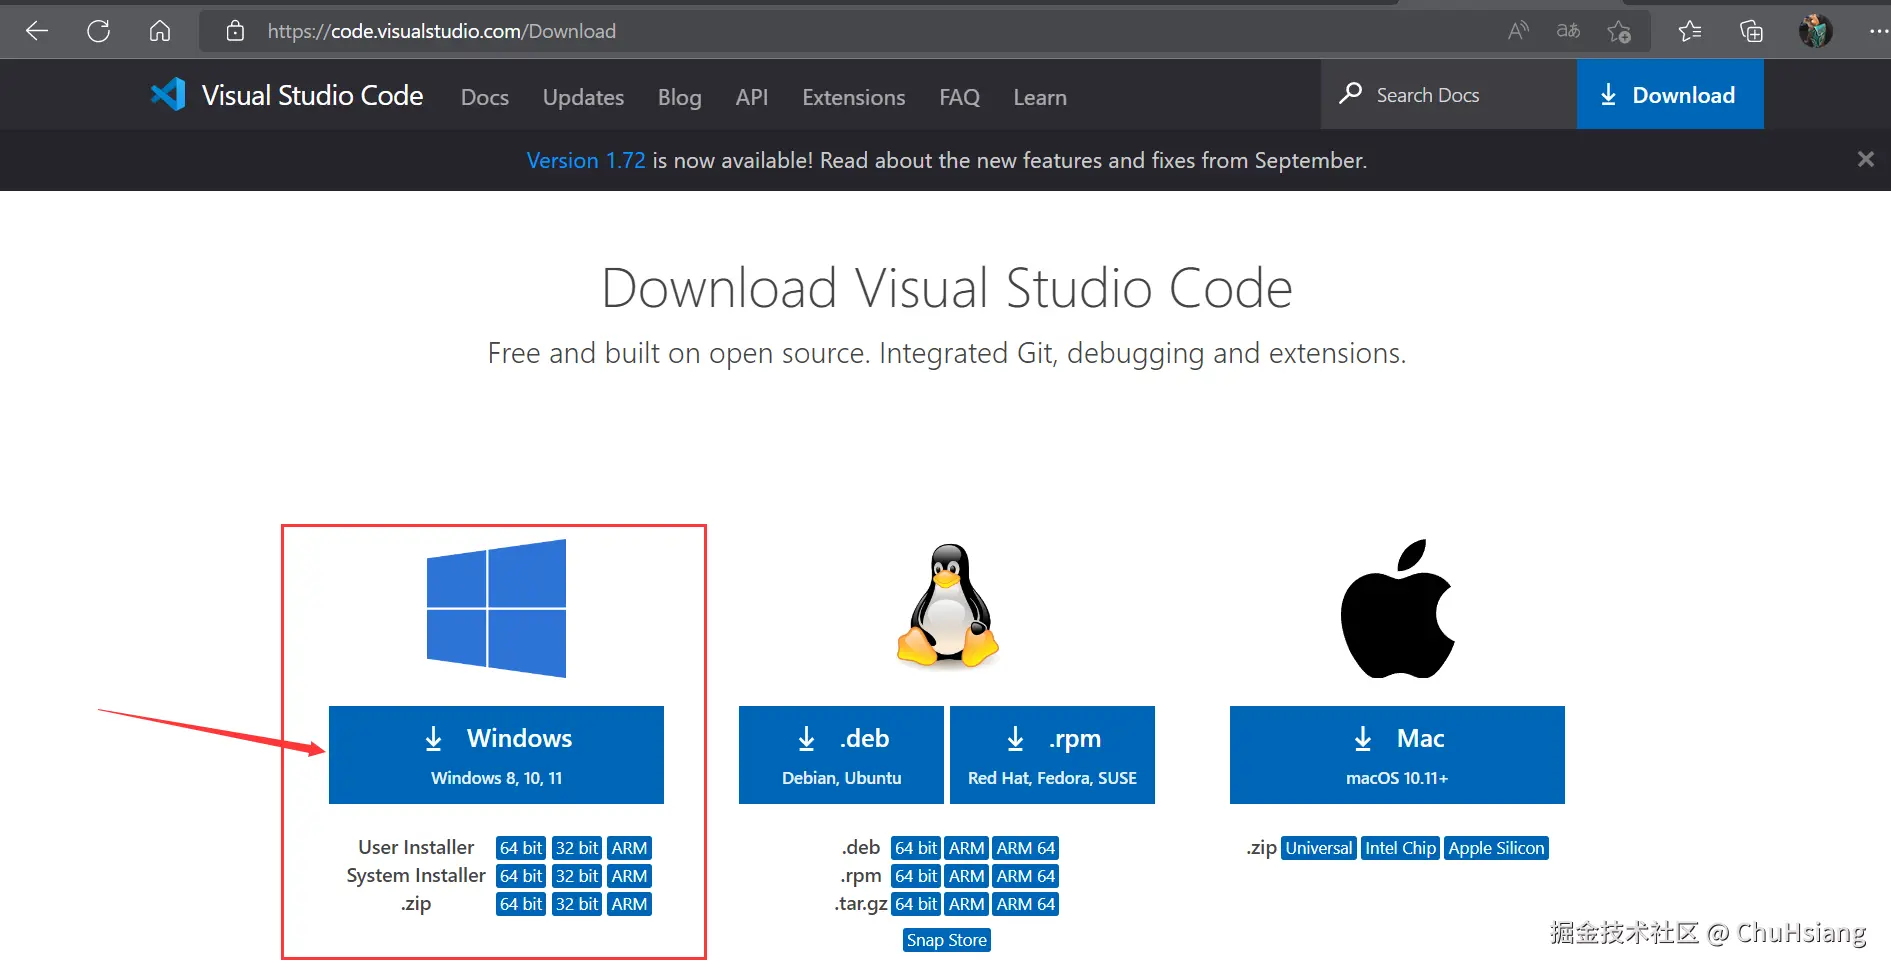1891x974 pixels.
Task: Download the .deb package for Debian, Ubuntu
Action: (x=841, y=755)
